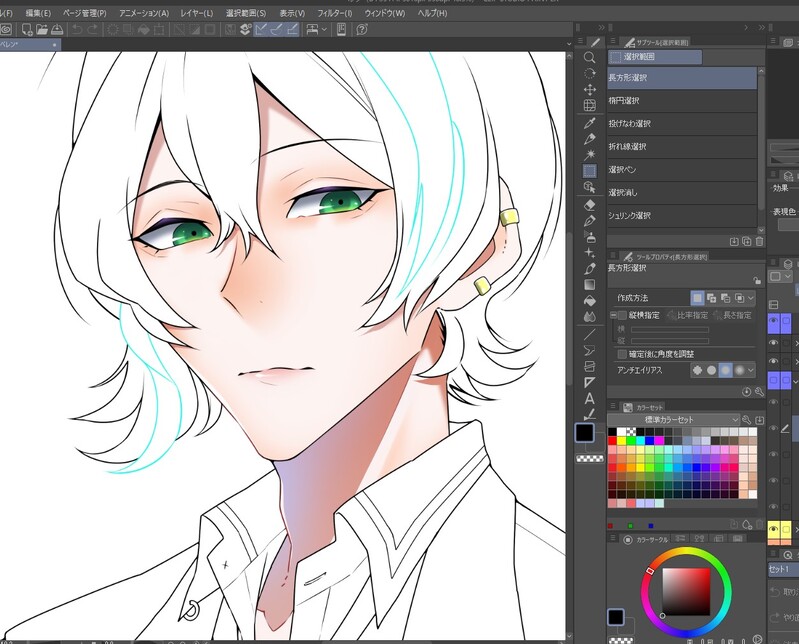
Task: Select the Move layer tool
Action: (590, 90)
